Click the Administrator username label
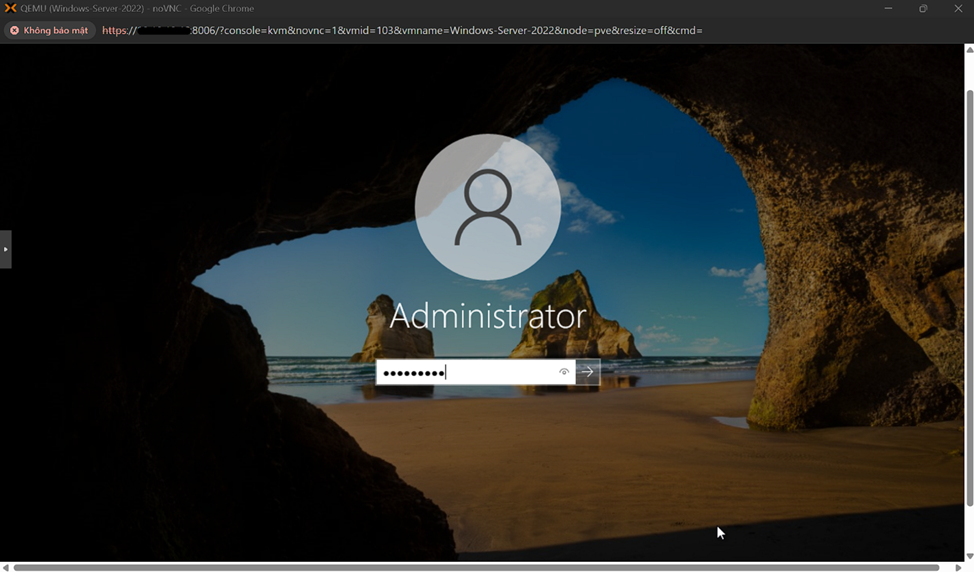The height and width of the screenshot is (572, 974). point(487,316)
